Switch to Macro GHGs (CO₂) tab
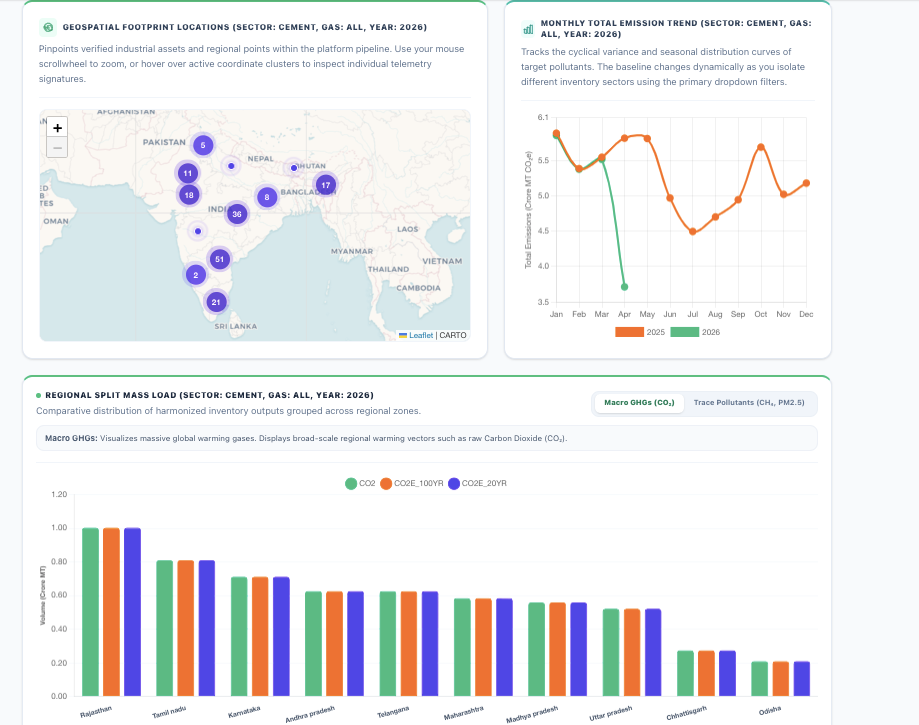Image resolution: width=919 pixels, height=725 pixels. (x=639, y=403)
